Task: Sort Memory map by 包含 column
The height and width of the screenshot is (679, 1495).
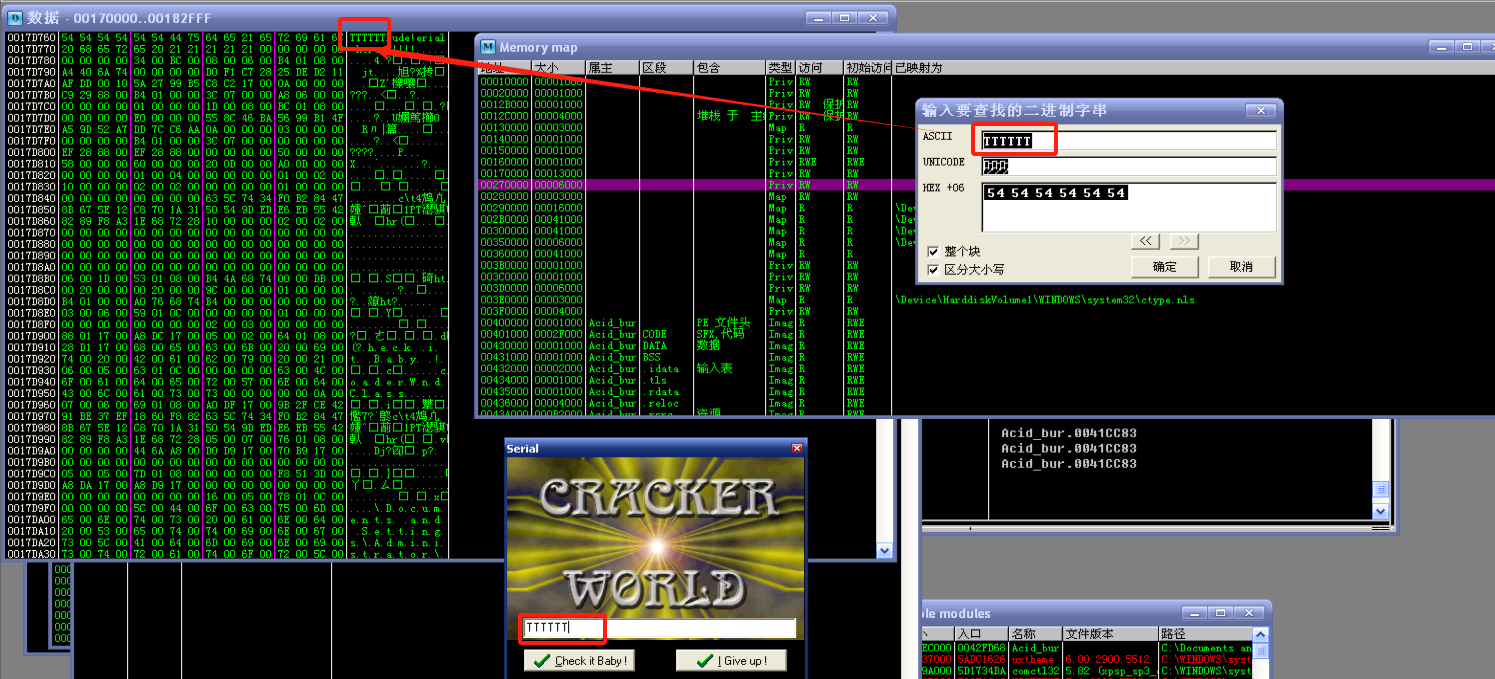Action: click(729, 67)
